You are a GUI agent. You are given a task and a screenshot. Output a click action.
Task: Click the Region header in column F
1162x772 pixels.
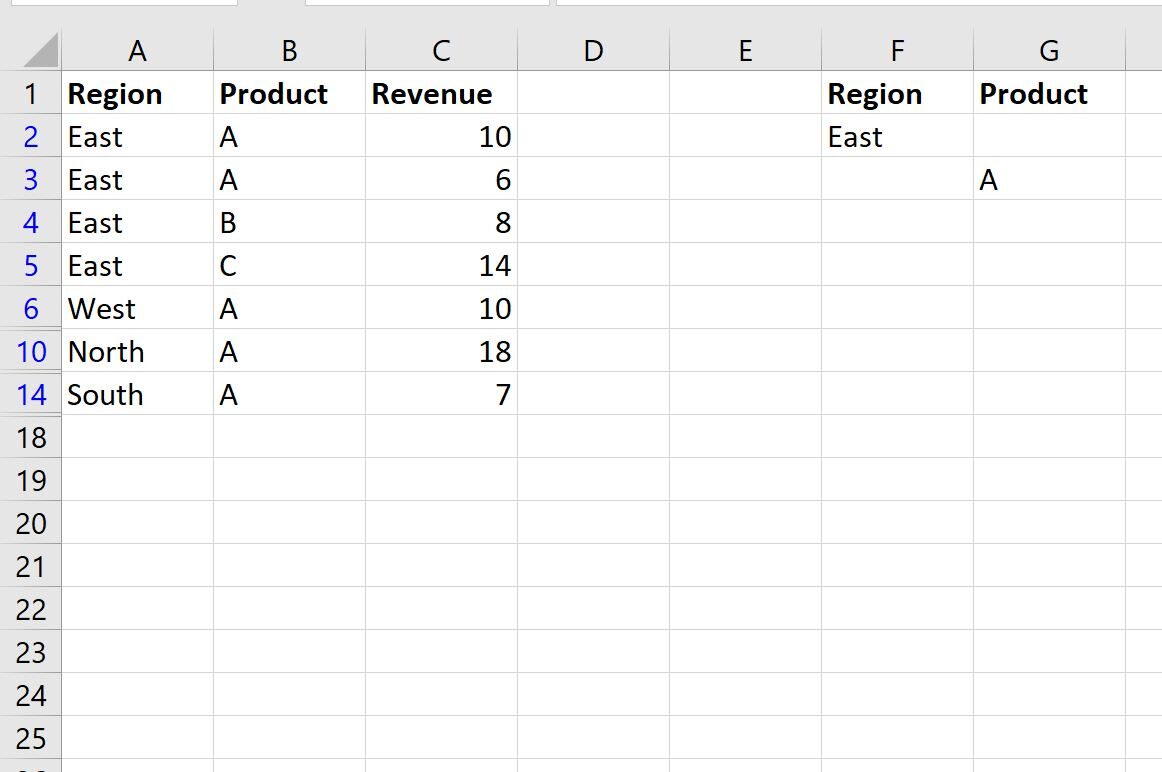pos(897,93)
